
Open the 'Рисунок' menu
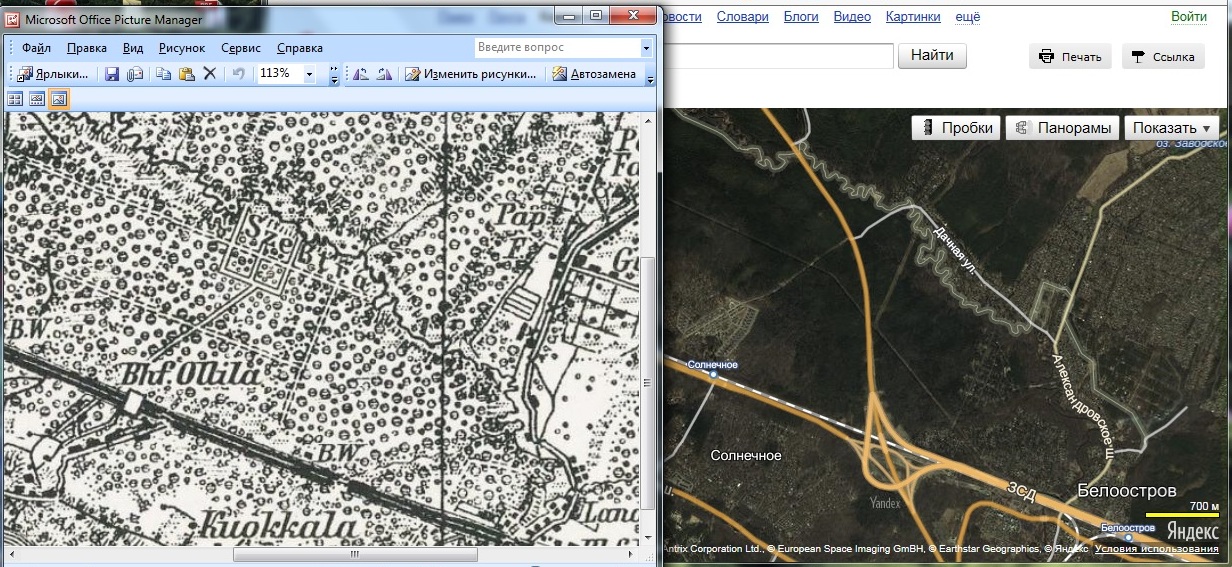click(x=181, y=48)
